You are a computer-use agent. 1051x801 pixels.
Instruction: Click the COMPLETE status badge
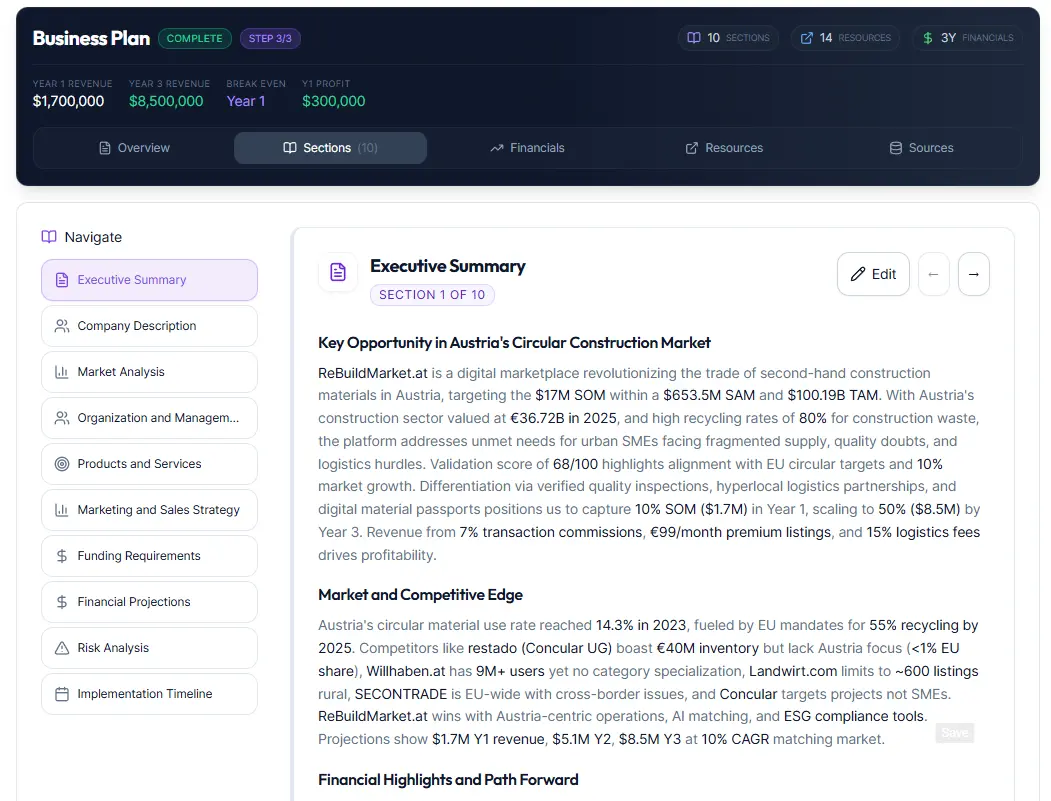194,38
